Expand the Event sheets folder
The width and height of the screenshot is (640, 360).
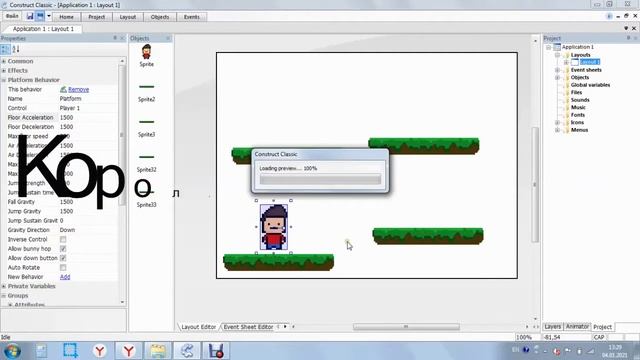pos(558,70)
